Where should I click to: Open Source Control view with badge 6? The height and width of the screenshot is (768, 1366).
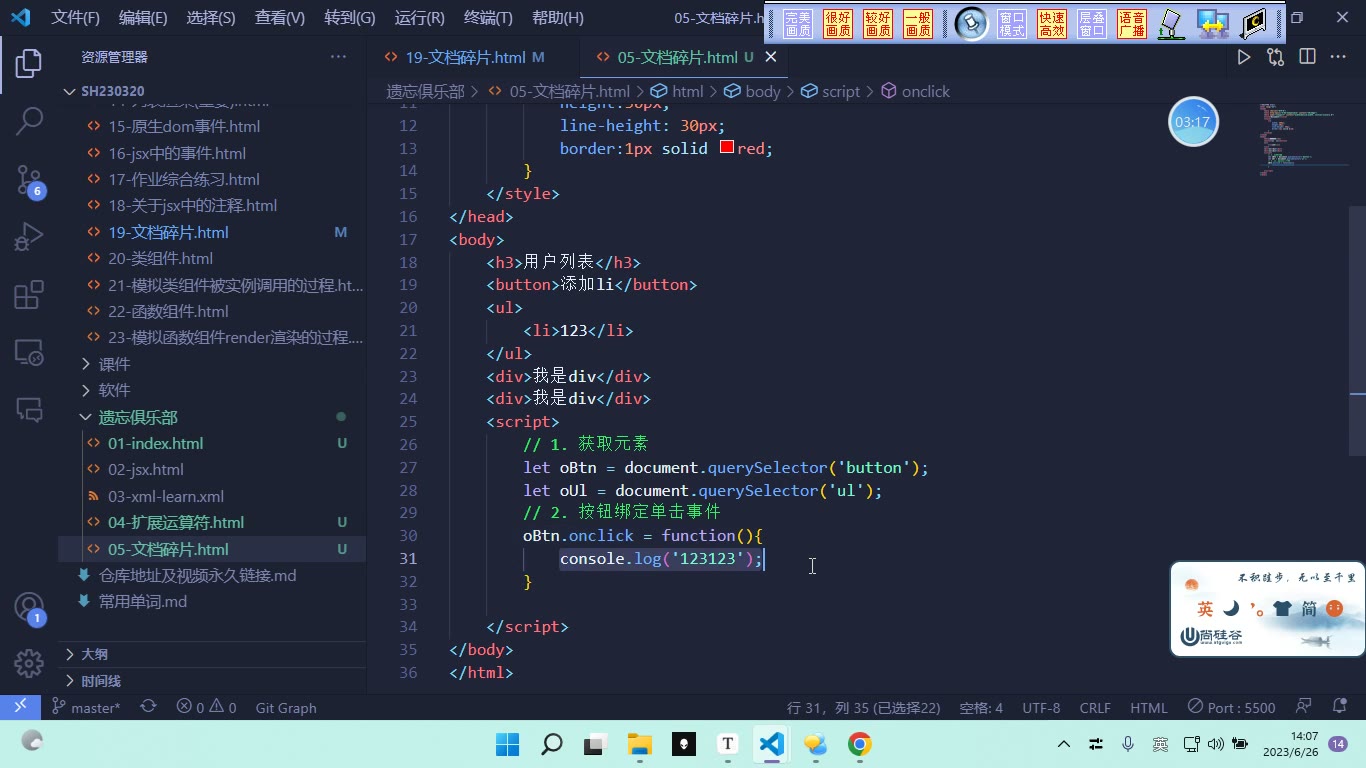pyautogui.click(x=29, y=180)
